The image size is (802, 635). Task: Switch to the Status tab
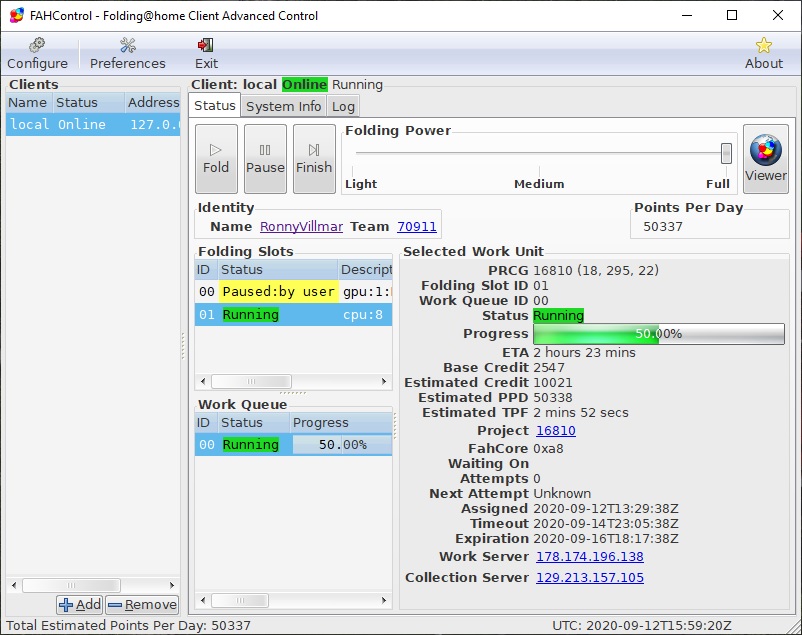click(214, 105)
